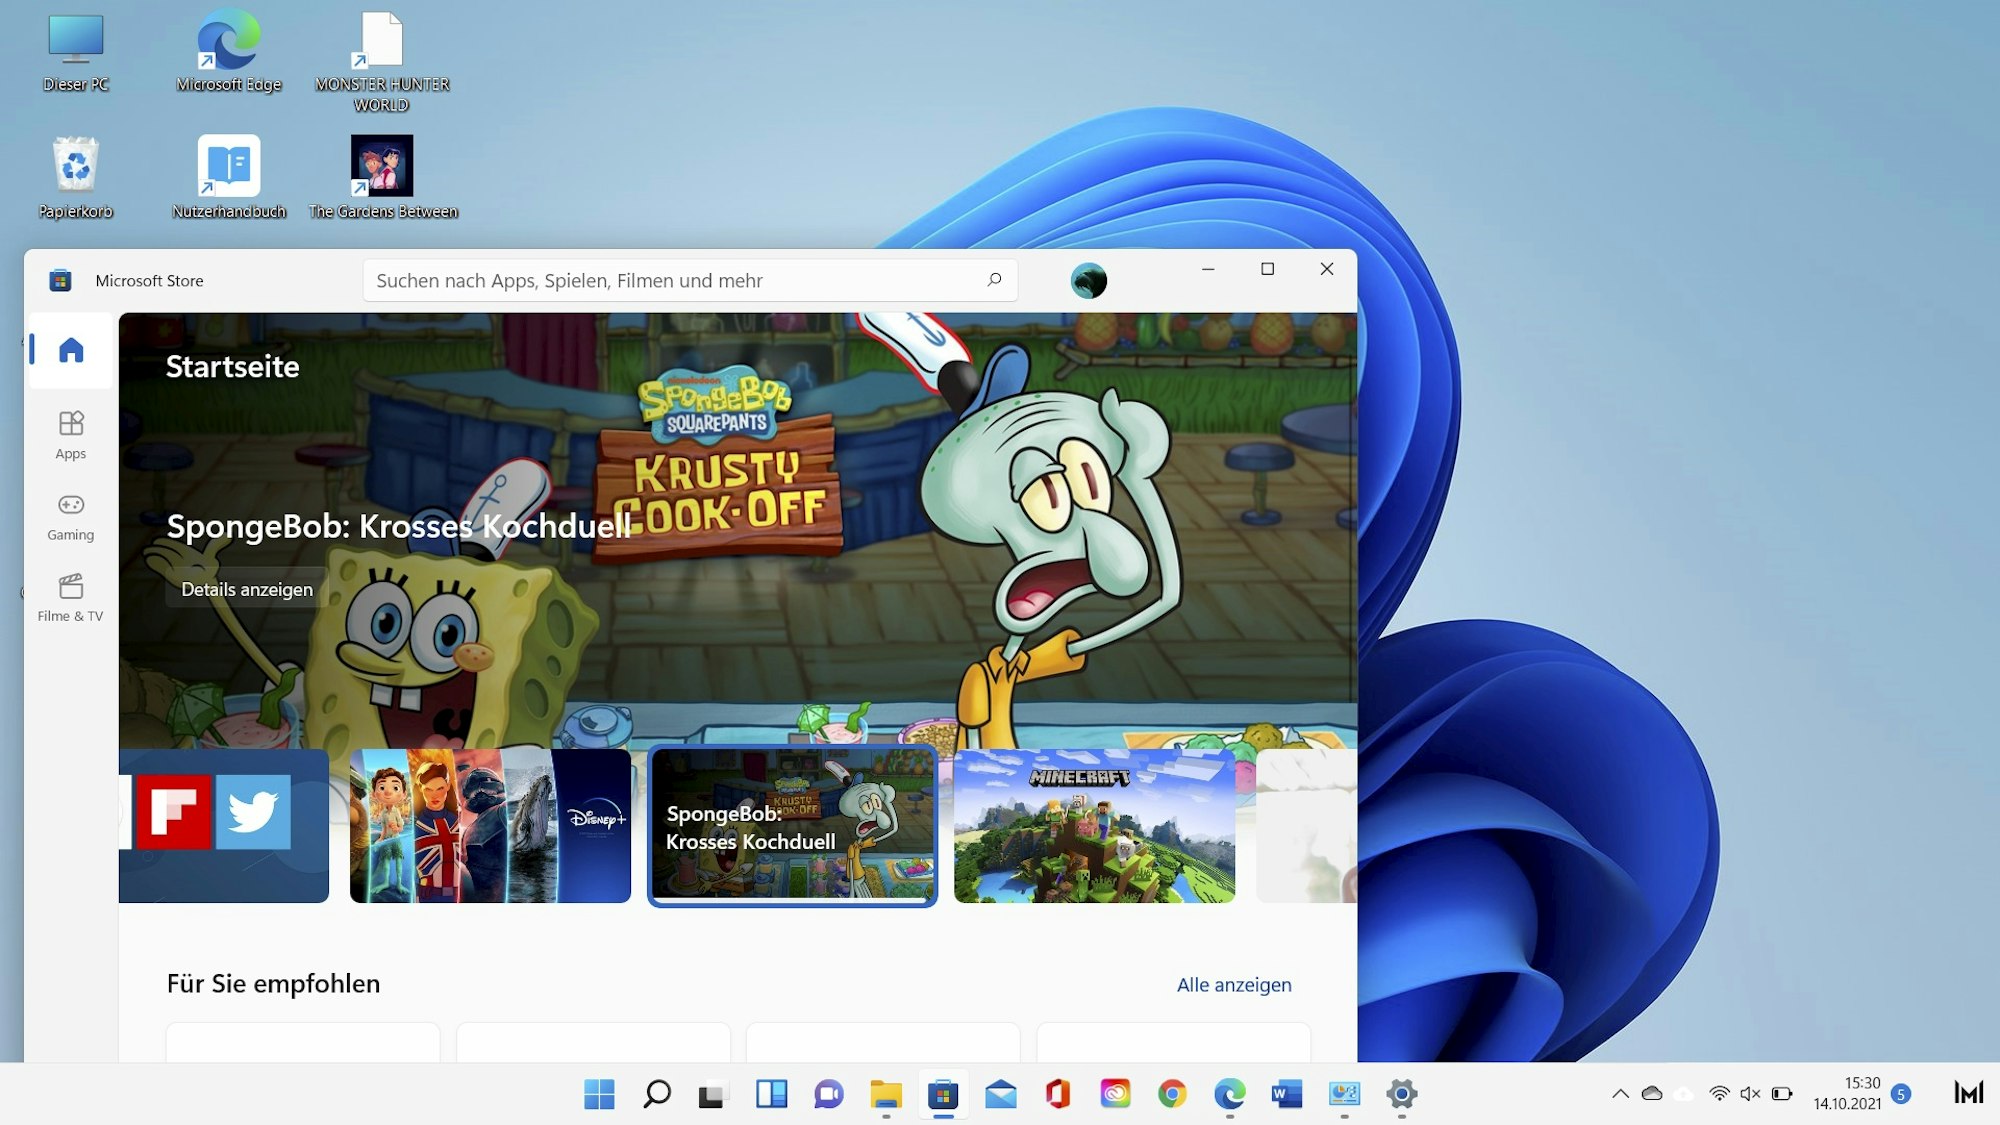Viewport: 2000px width, 1125px height.
Task: Open the Startseite home icon in Store sidebar
Action: [70, 350]
